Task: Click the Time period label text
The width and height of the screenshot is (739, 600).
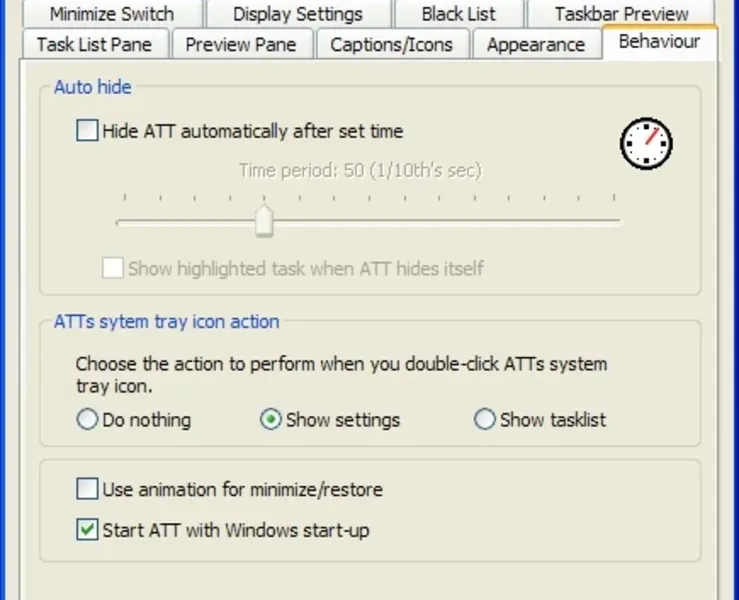Action: pos(360,171)
